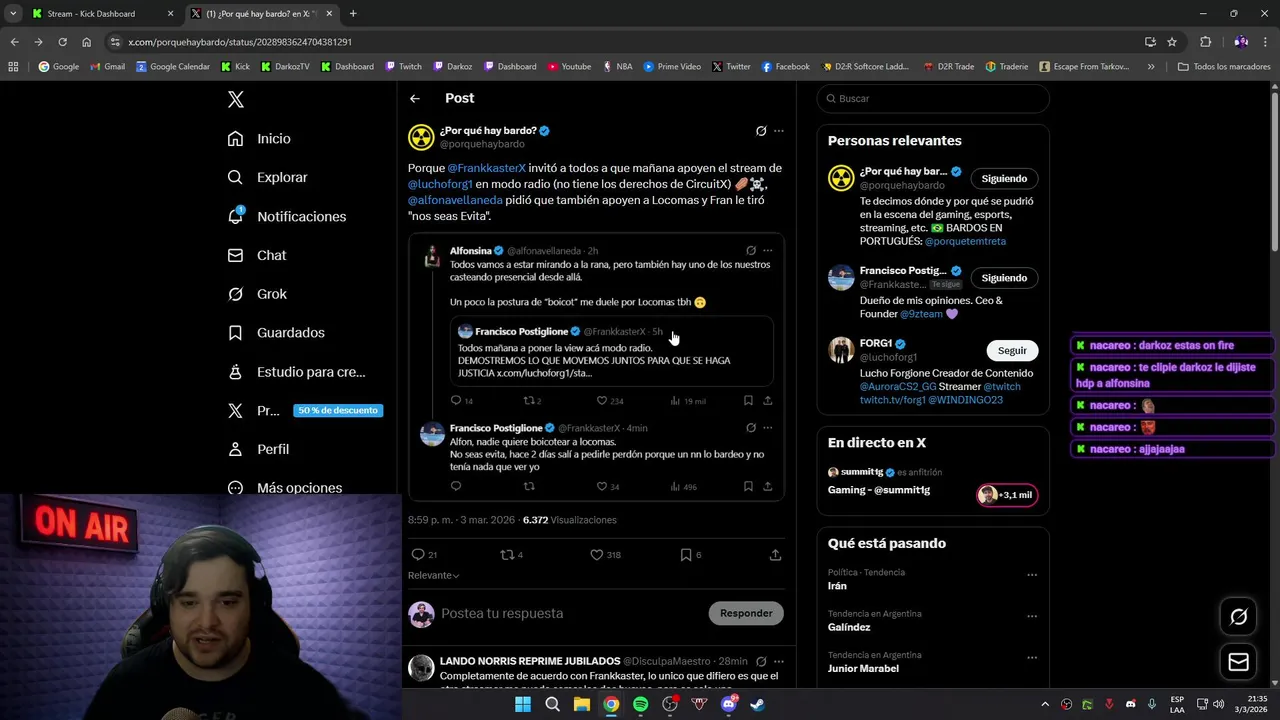
Task: Open the three-dot menu on Alfonsina's quoted post
Action: [768, 251]
